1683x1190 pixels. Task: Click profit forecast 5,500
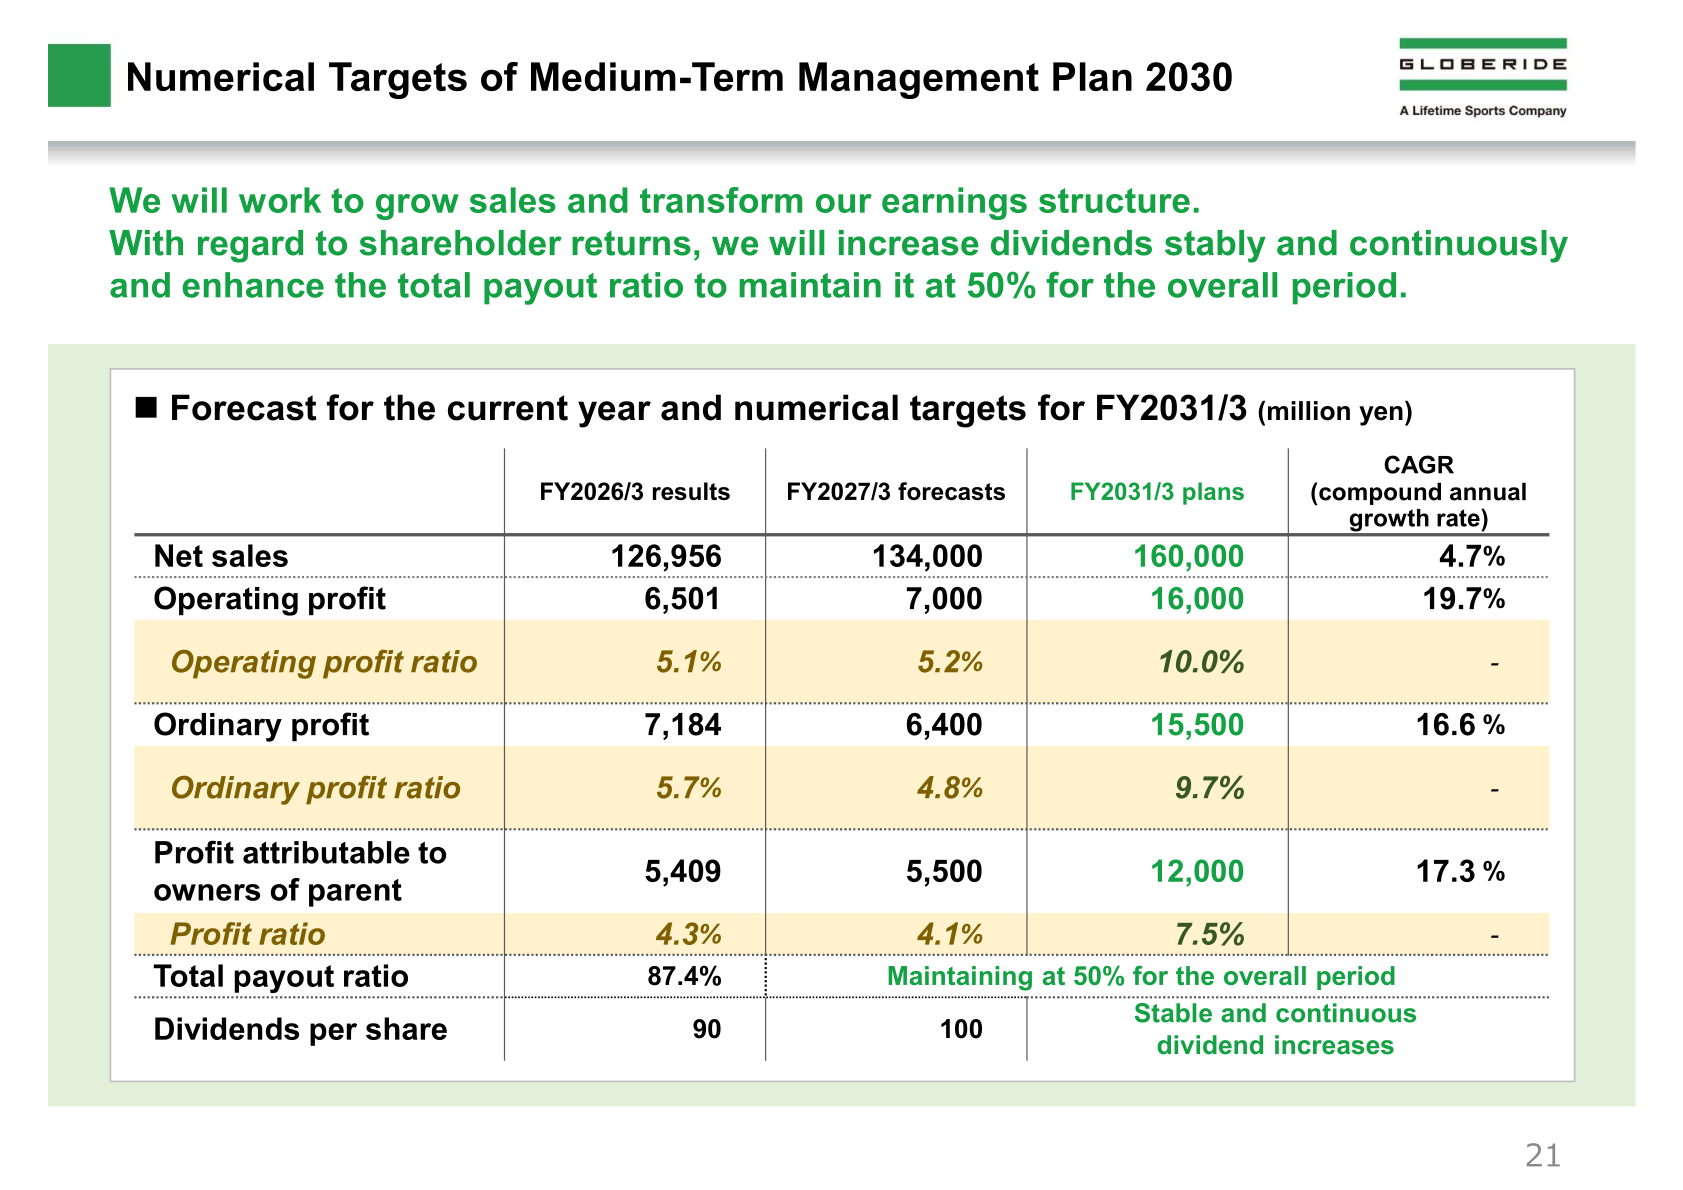coord(943,871)
